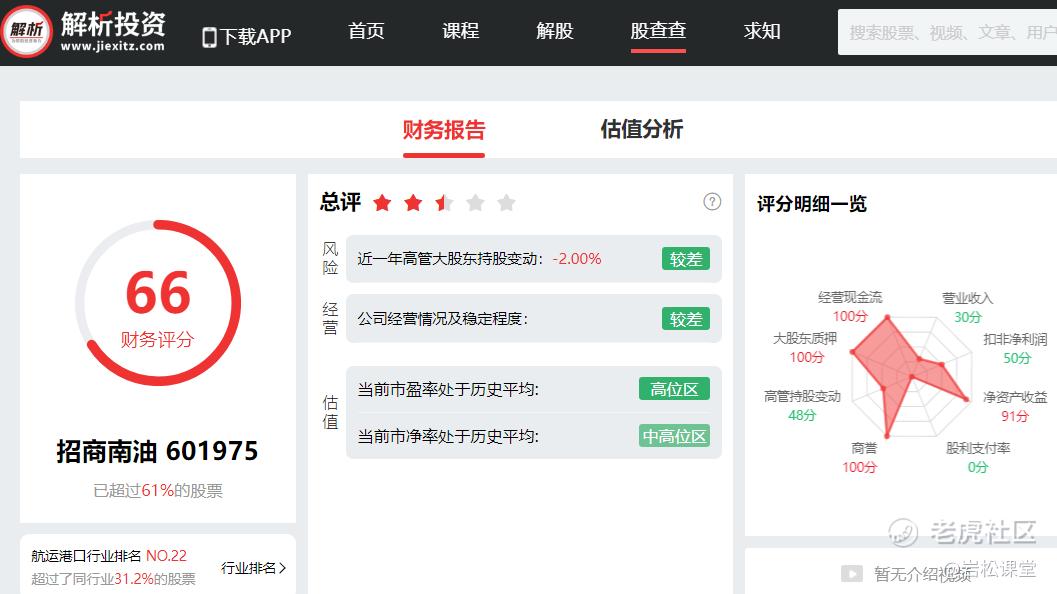Image resolution: width=1057 pixels, height=594 pixels.
Task: Click the fifth gray rating star
Action: (x=506, y=202)
